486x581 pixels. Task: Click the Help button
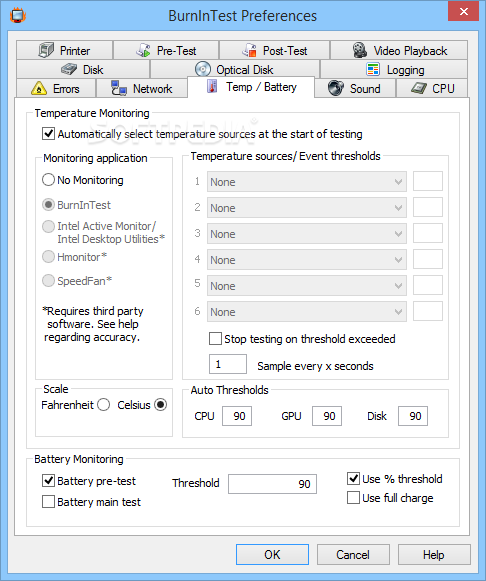tap(434, 554)
